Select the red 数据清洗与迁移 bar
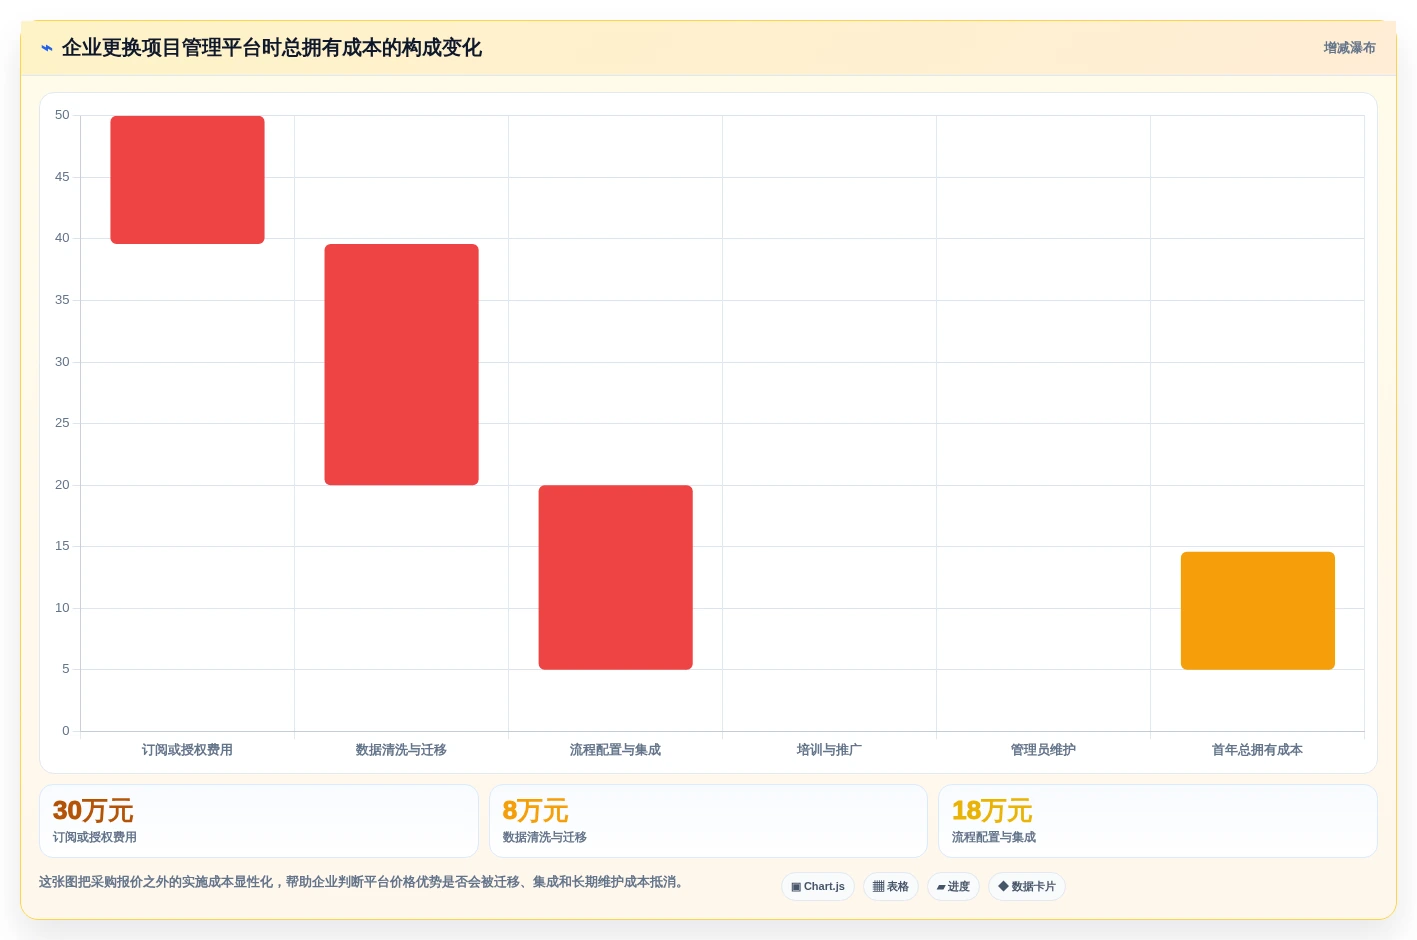 (401, 365)
